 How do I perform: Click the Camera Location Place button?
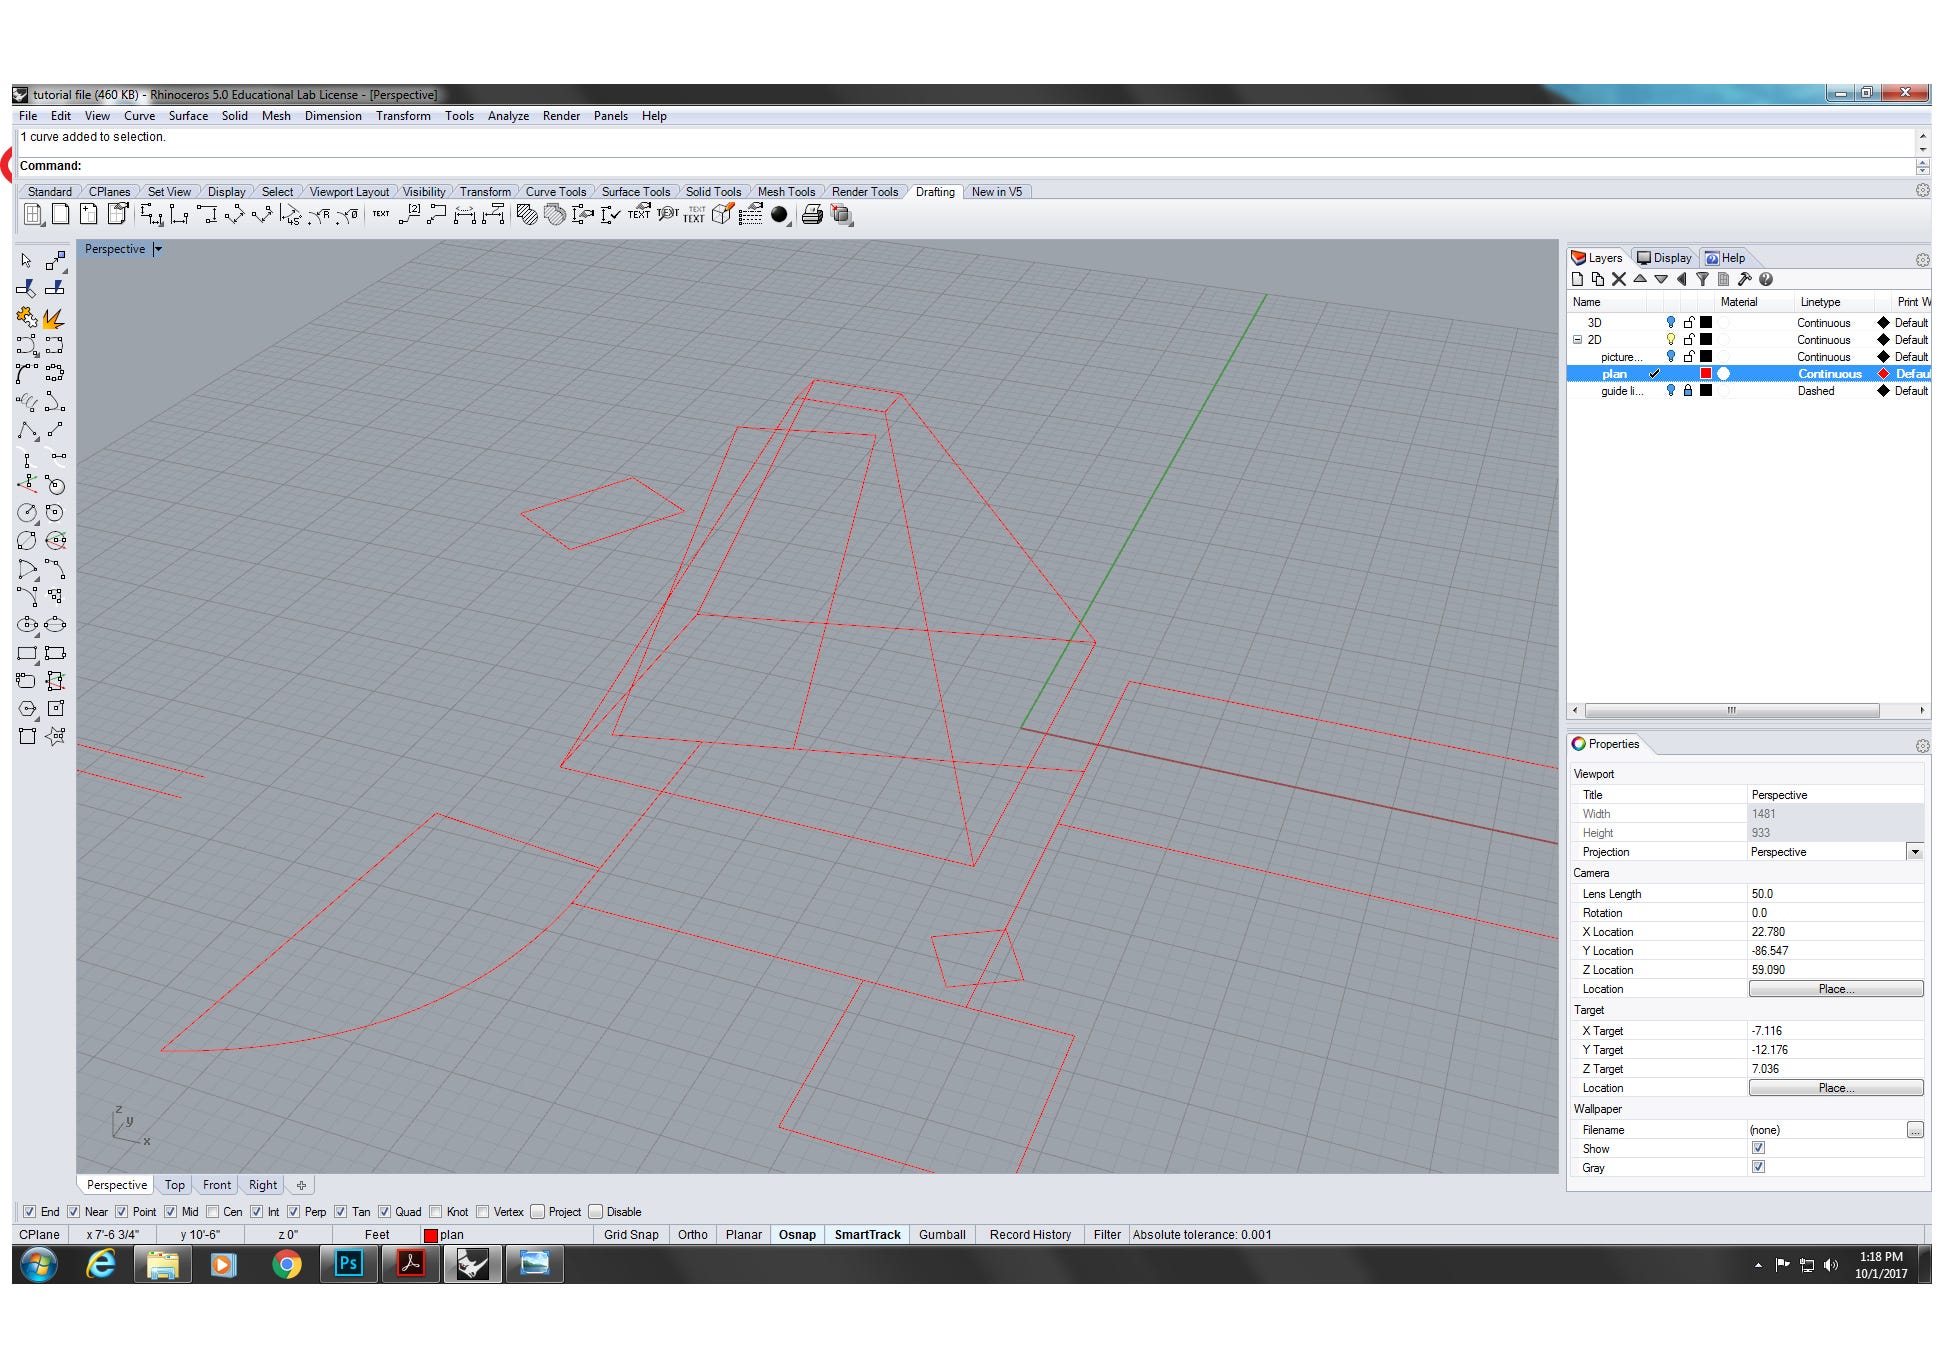click(1835, 988)
